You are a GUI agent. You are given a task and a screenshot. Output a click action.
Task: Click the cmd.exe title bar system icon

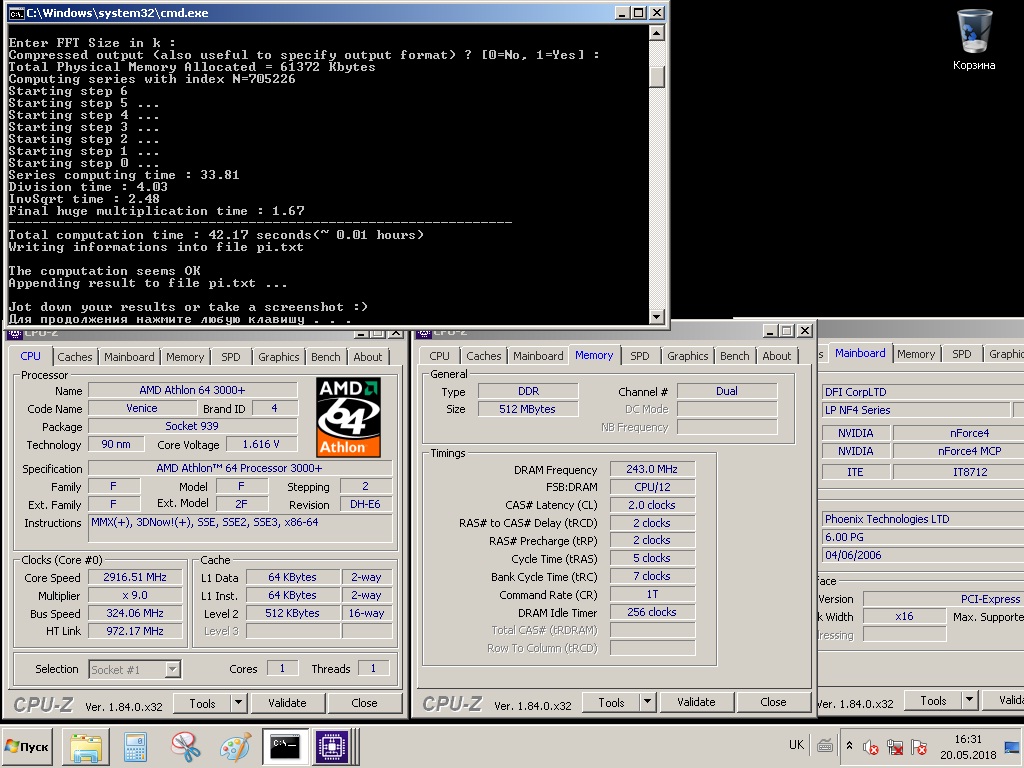coord(16,12)
